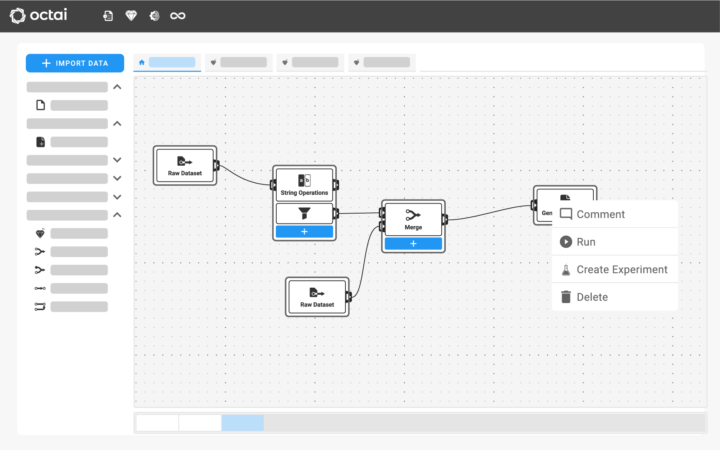
Task: Click the heart-diamond icon in sidebar list
Action: (40, 233)
